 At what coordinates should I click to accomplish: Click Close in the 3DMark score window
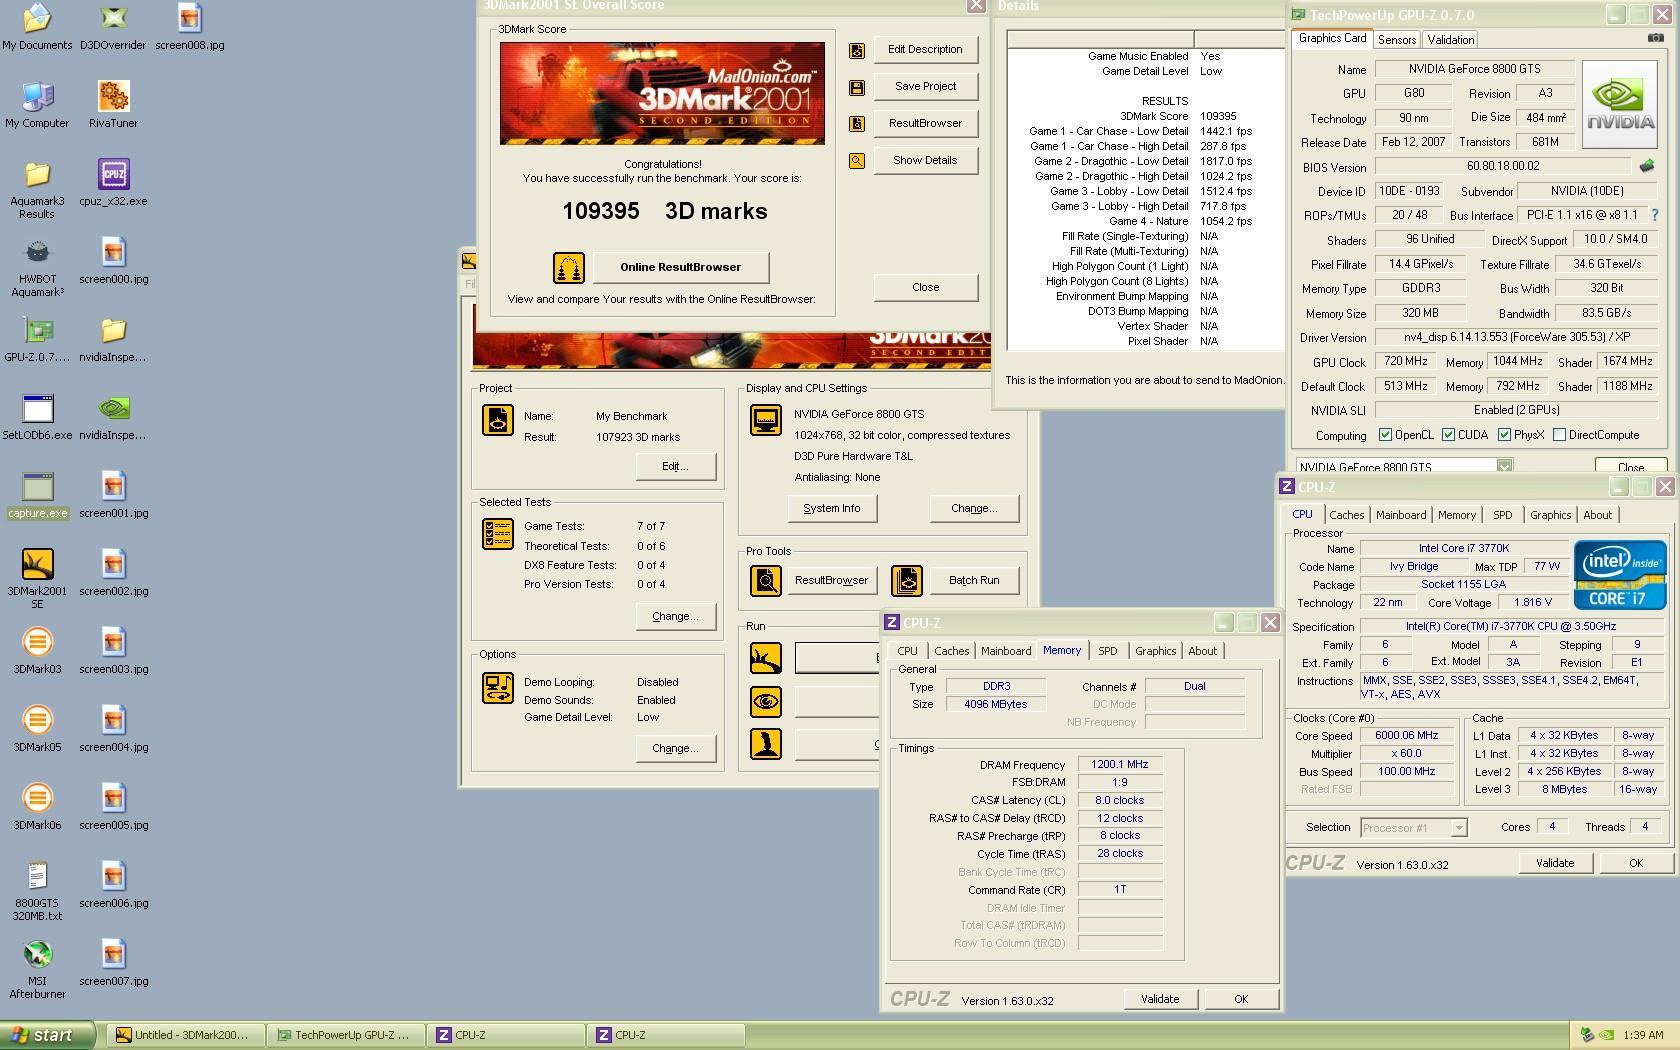(x=925, y=287)
